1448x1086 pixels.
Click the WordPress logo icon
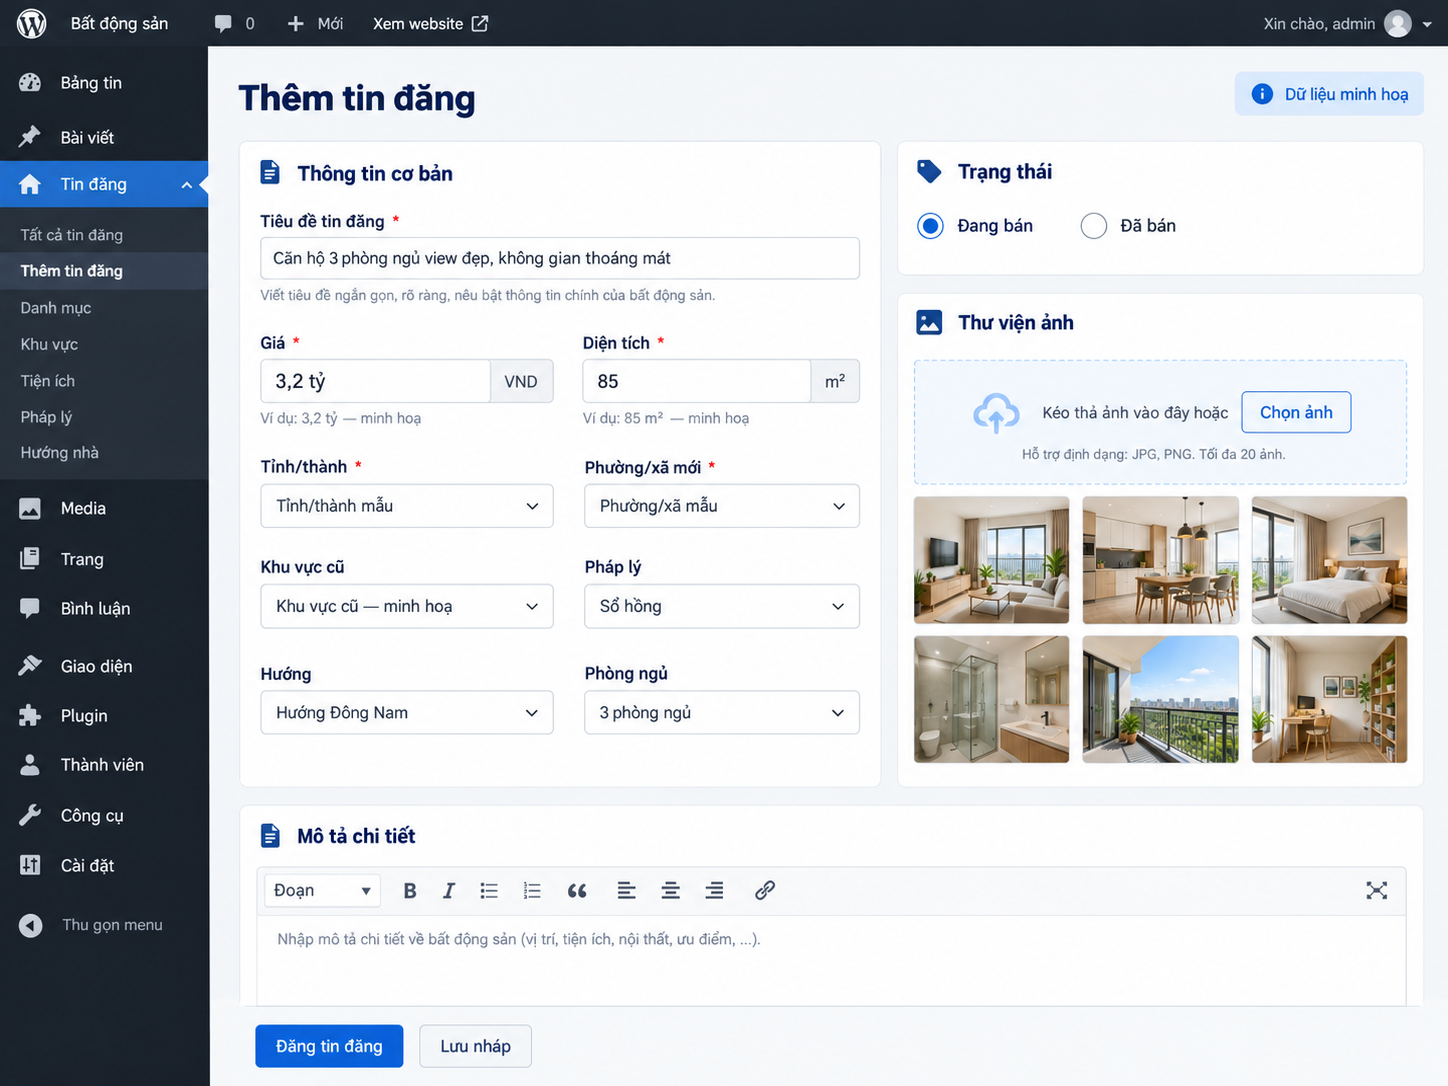tap(32, 23)
